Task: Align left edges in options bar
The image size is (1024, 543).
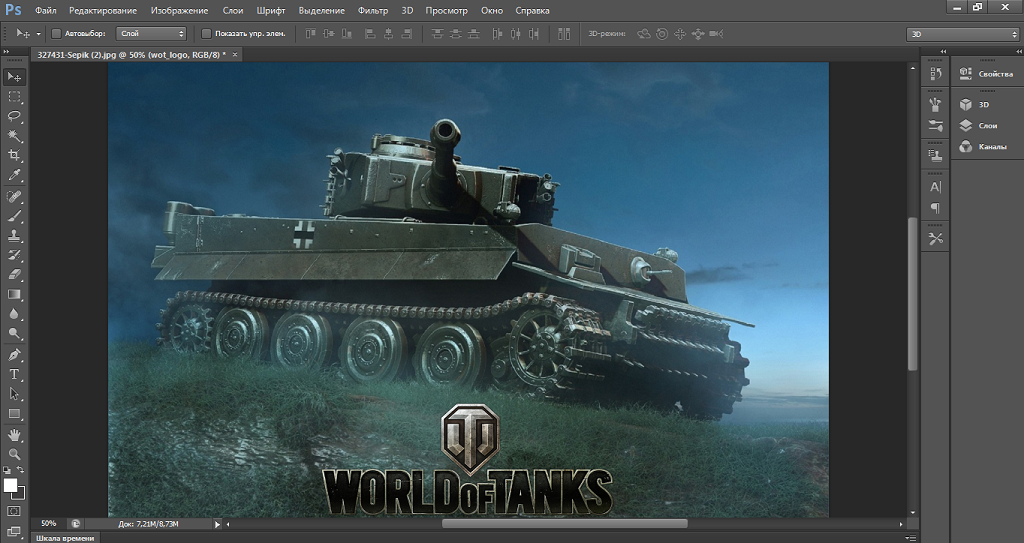Action: pos(370,33)
